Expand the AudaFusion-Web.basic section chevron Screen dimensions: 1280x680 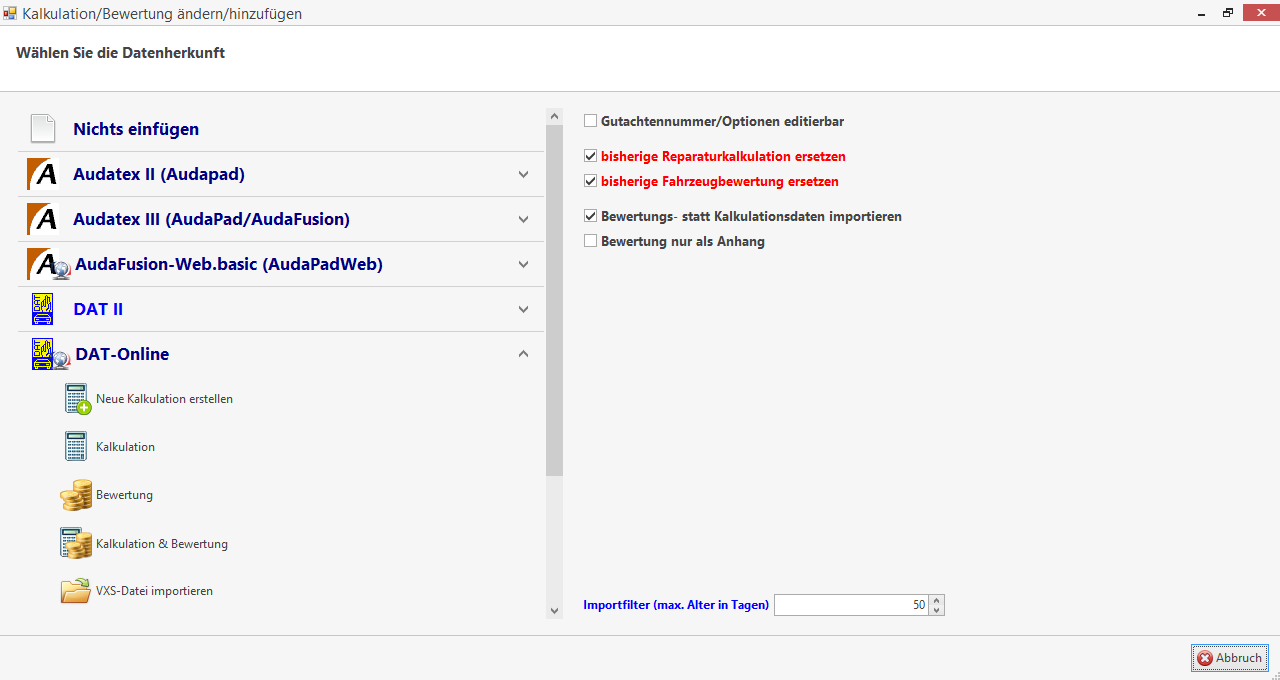523,264
